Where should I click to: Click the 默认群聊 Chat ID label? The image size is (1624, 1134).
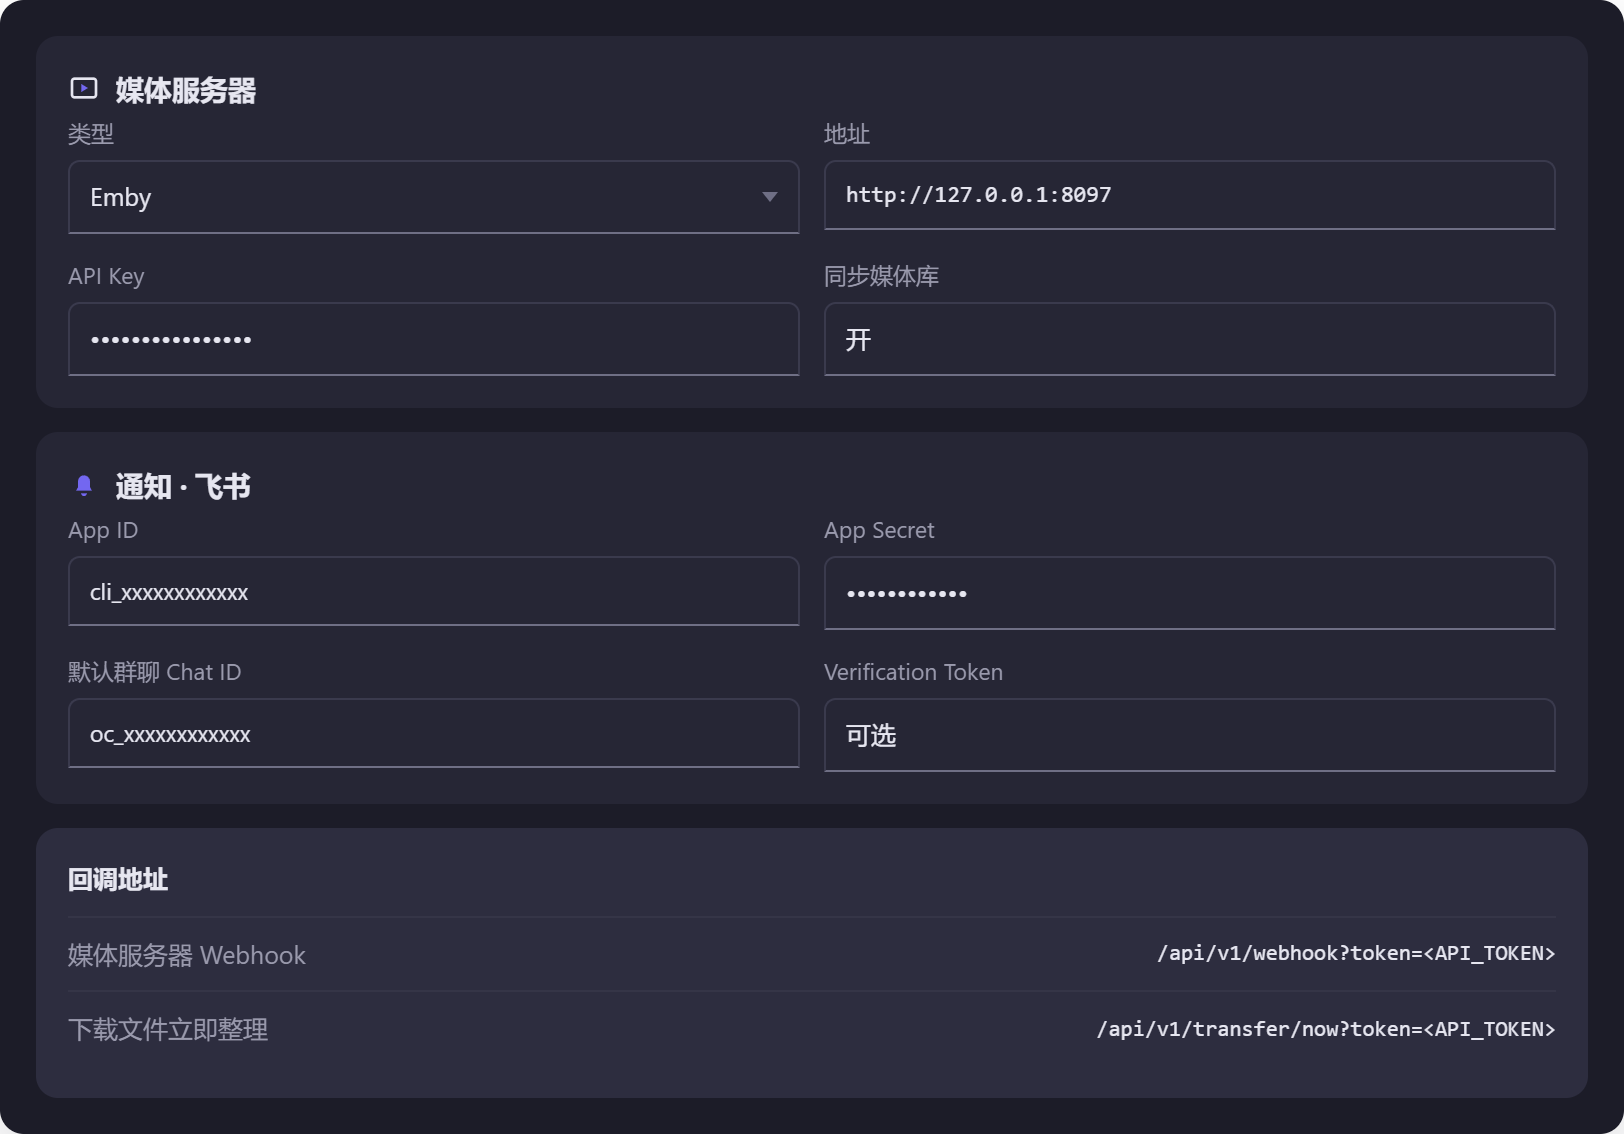[155, 672]
